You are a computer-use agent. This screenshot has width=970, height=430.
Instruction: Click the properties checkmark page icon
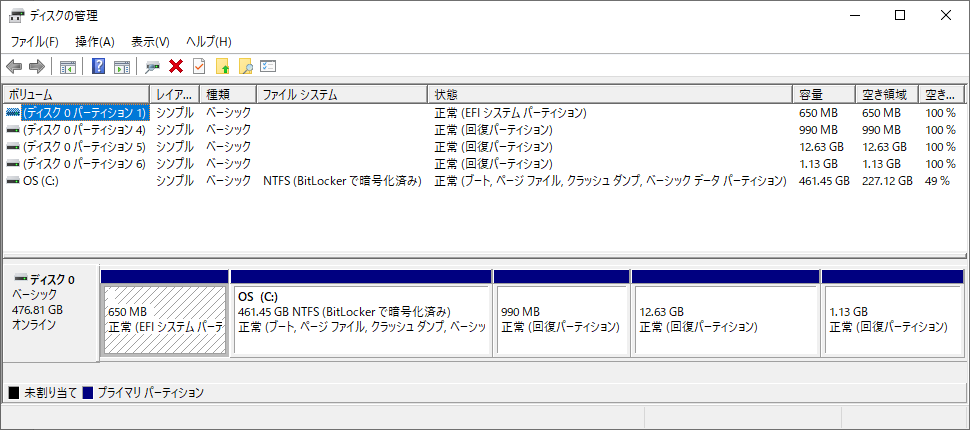(x=199, y=66)
